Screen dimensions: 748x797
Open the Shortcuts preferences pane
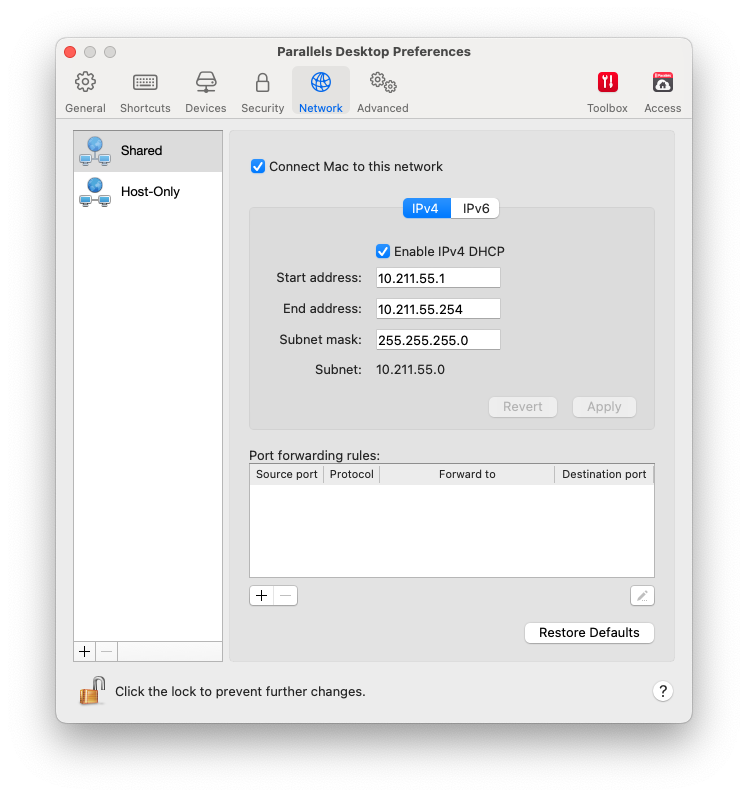coord(145,91)
